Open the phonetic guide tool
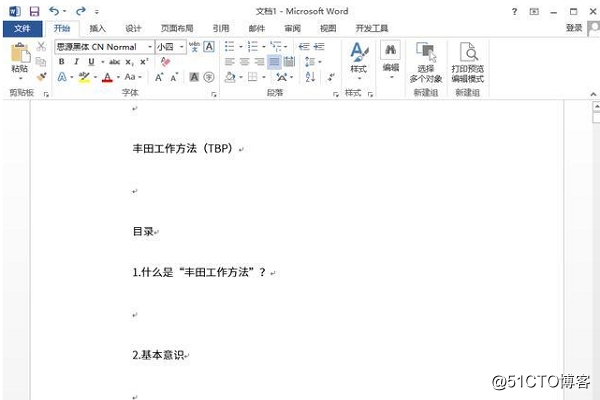Image resolution: width=600 pixels, height=400 pixels. (194, 47)
